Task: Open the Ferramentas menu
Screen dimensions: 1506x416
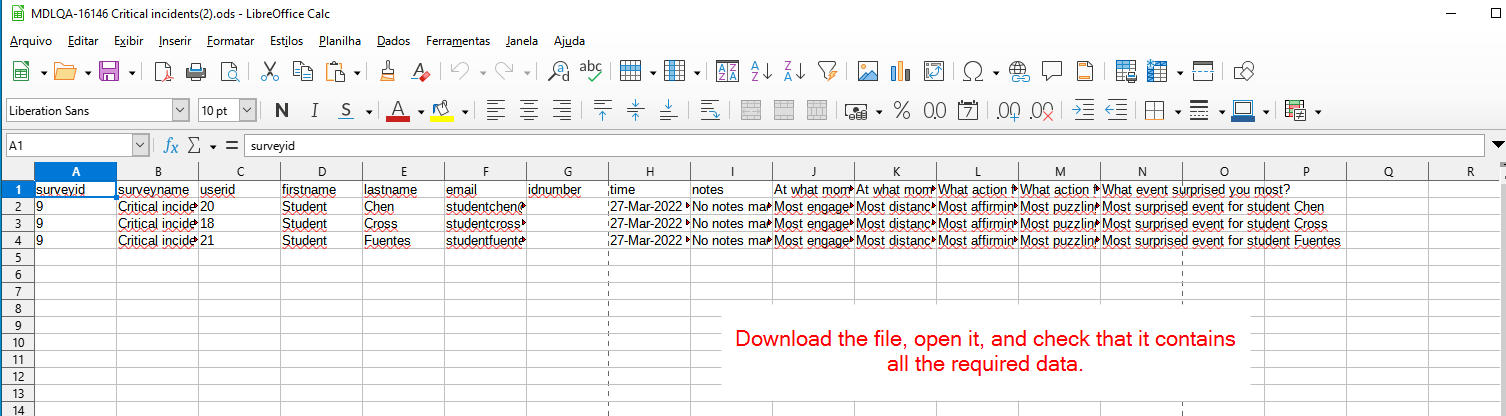Action: (x=458, y=41)
